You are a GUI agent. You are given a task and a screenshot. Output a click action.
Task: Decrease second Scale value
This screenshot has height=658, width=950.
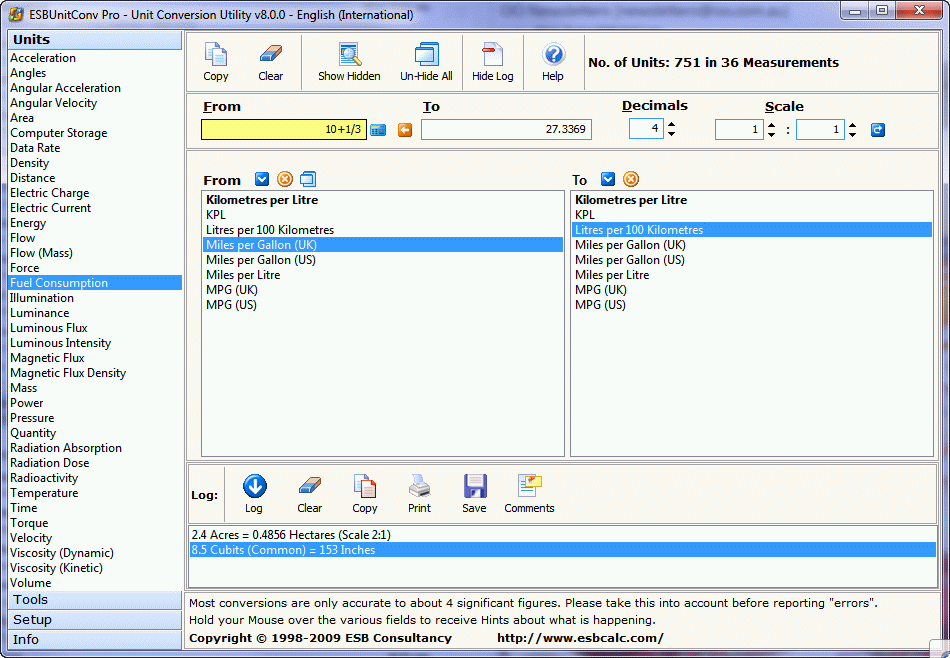[852, 135]
